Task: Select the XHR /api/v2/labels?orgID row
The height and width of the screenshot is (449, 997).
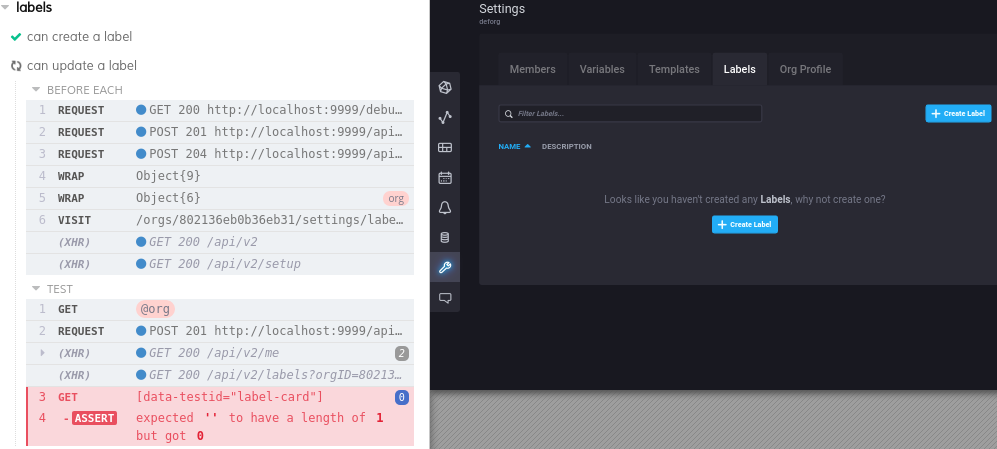Action: pos(220,375)
